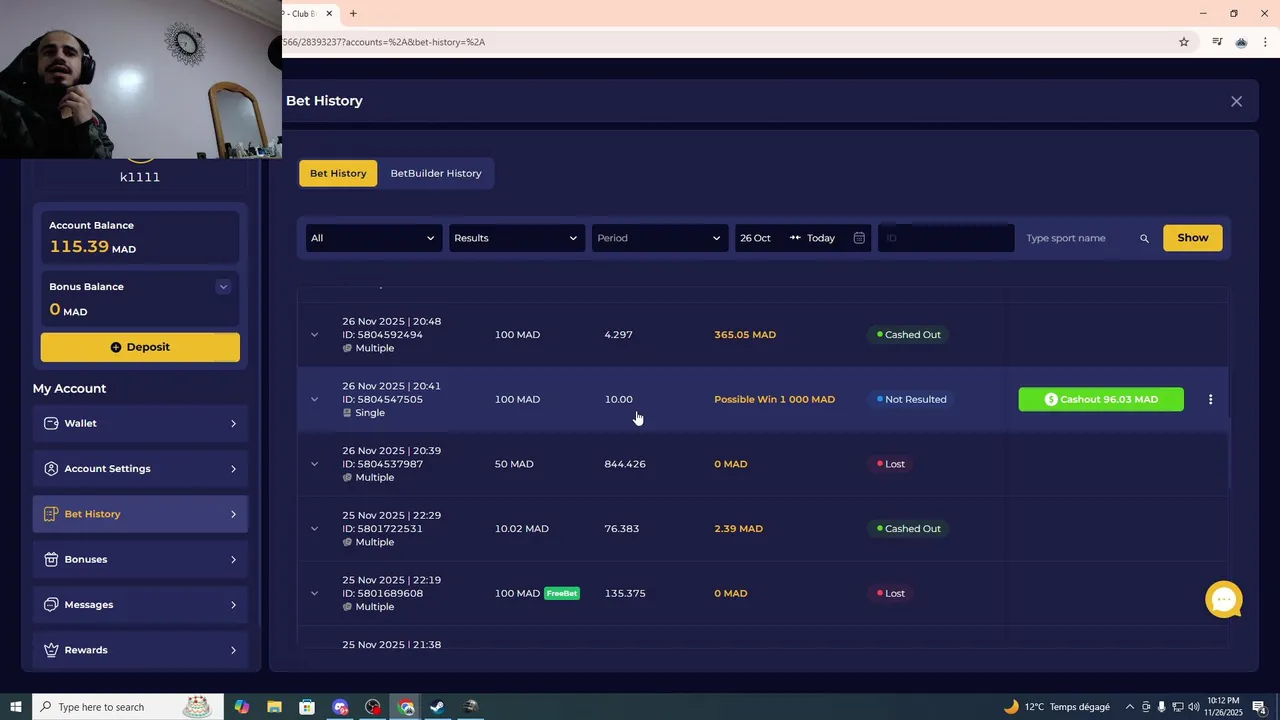Open the Windows Start menu
Screen dimensions: 1280x720
(x=16, y=707)
